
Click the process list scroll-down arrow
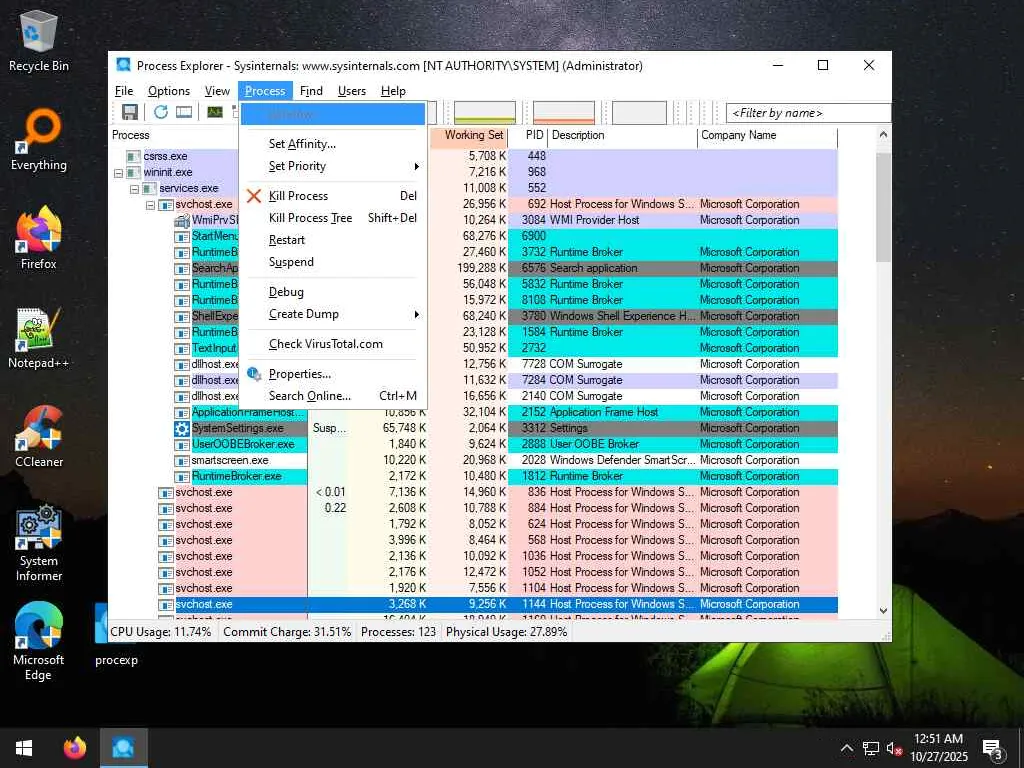[883, 611]
